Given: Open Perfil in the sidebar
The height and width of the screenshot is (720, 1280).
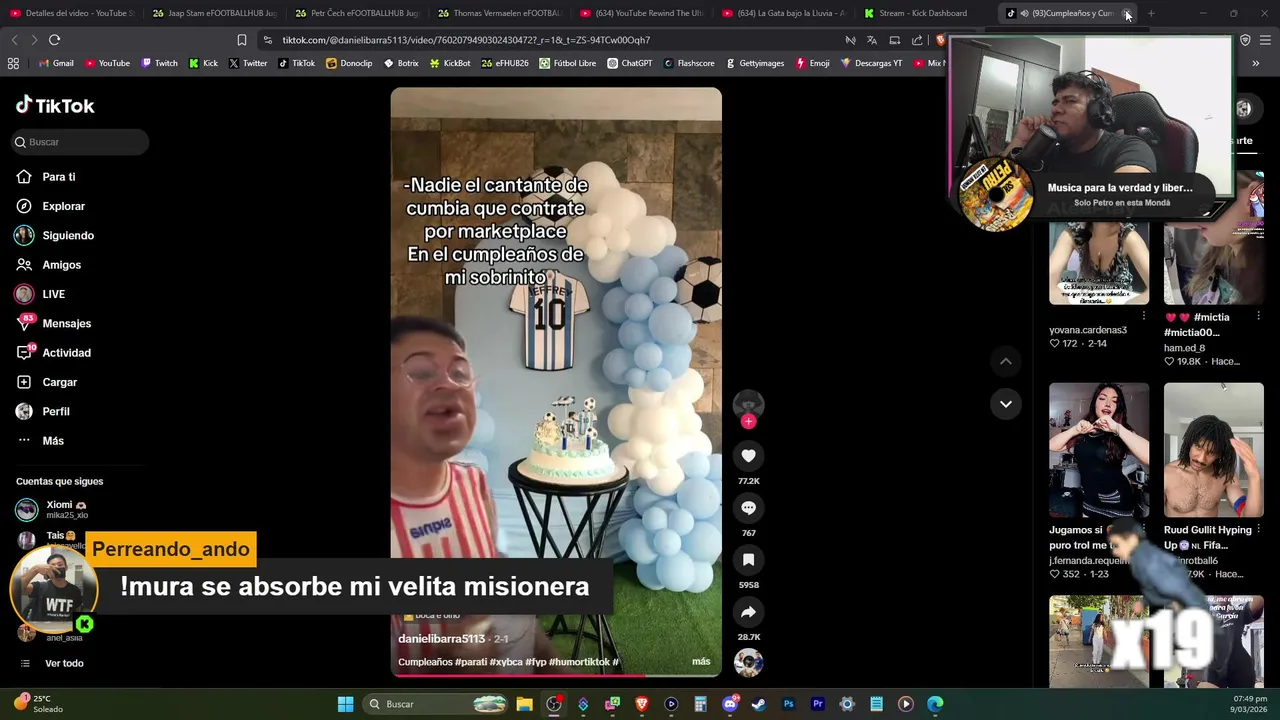Looking at the screenshot, I should (56, 412).
